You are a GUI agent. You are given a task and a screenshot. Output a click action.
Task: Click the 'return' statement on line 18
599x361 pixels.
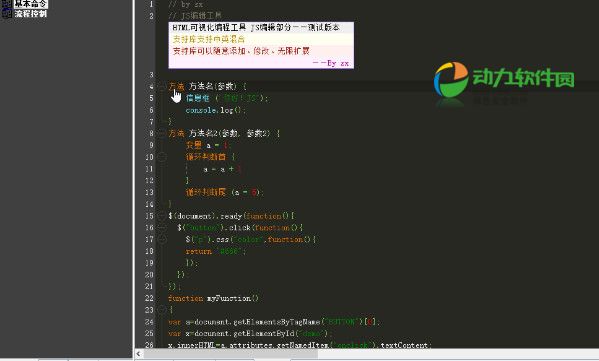pos(199,251)
